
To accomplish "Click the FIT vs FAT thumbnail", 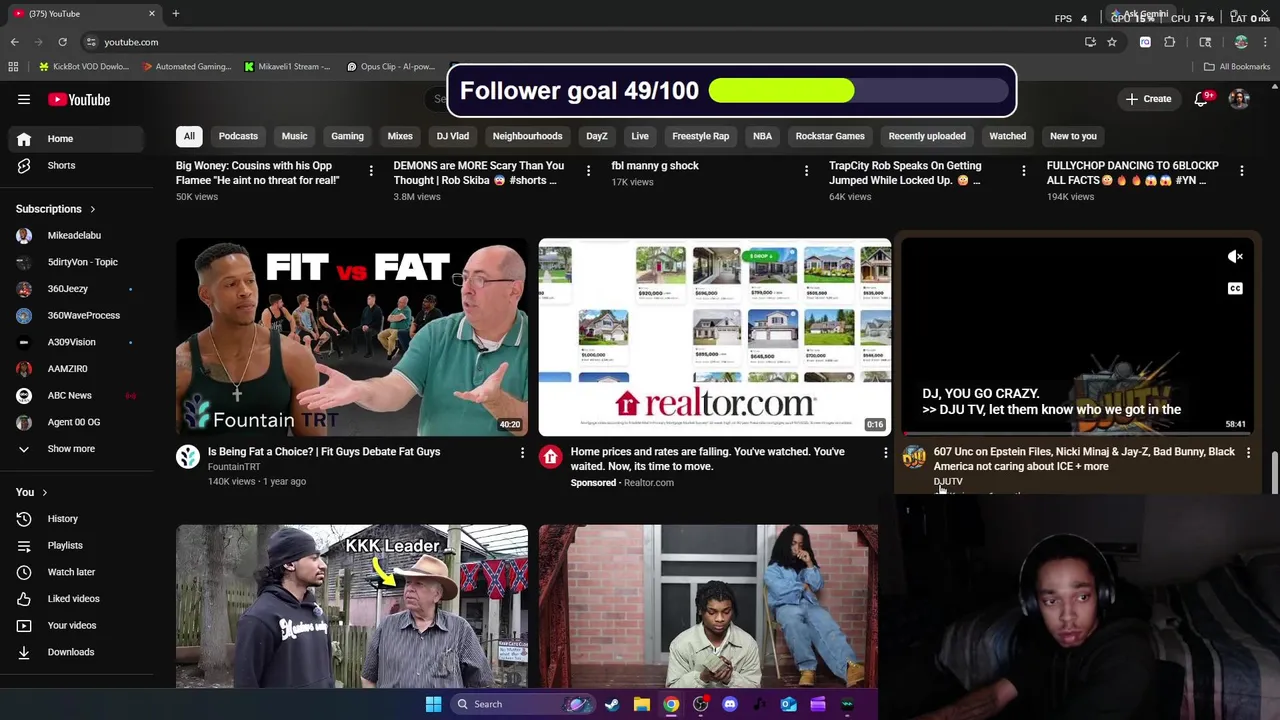I will pyautogui.click(x=352, y=337).
